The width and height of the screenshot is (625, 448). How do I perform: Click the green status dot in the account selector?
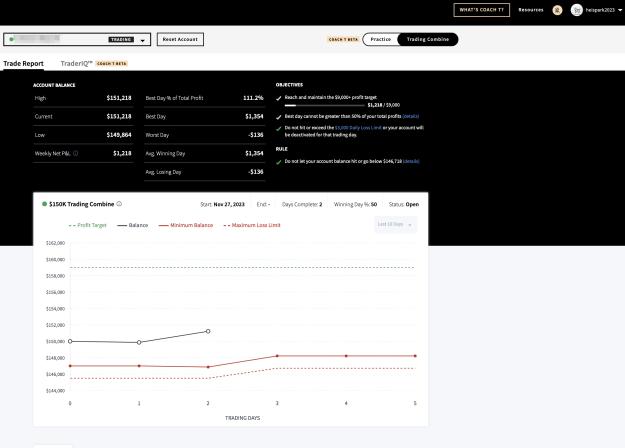point(12,39)
